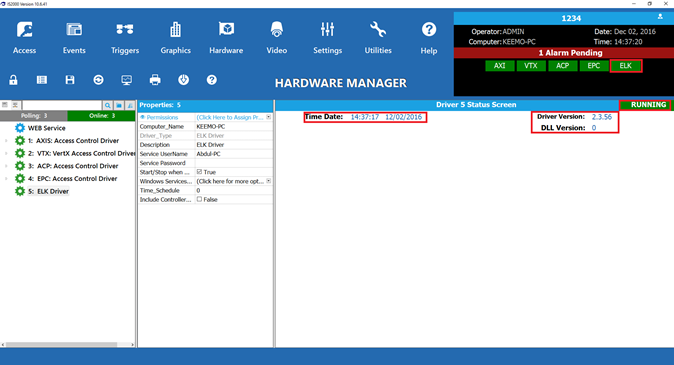Click the AXI driver status button

(499, 66)
